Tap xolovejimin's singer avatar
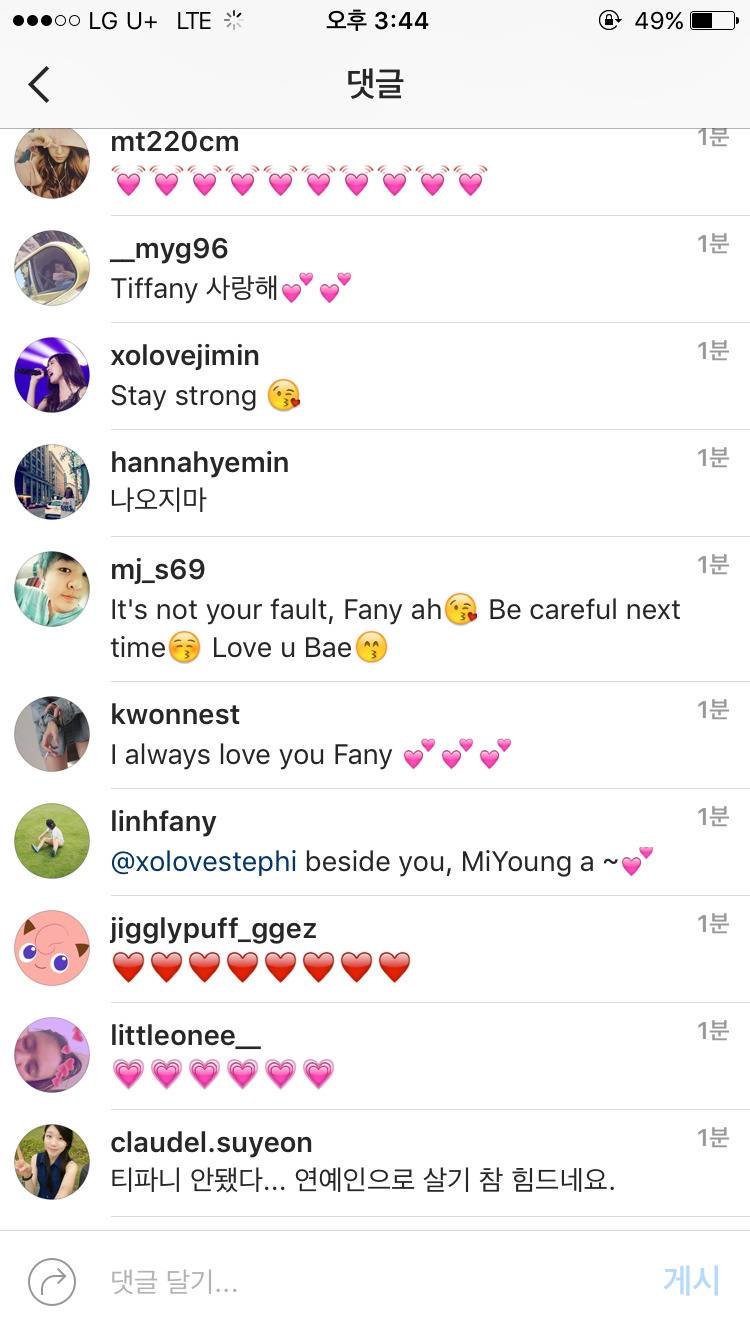This screenshot has width=750, height=1334. (52, 375)
